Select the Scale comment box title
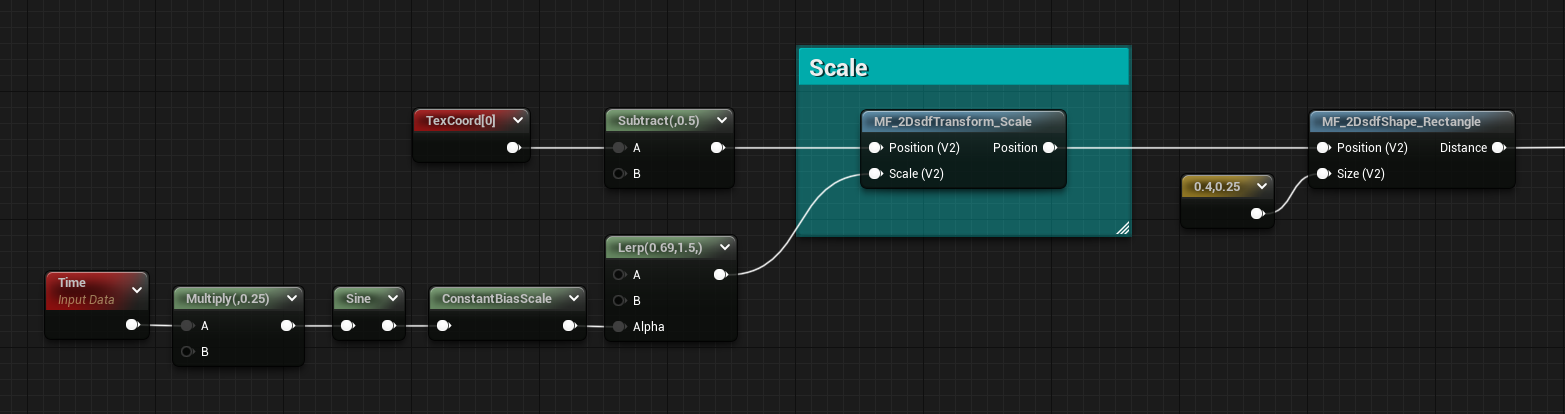This screenshot has height=414, width=1565. [x=838, y=68]
